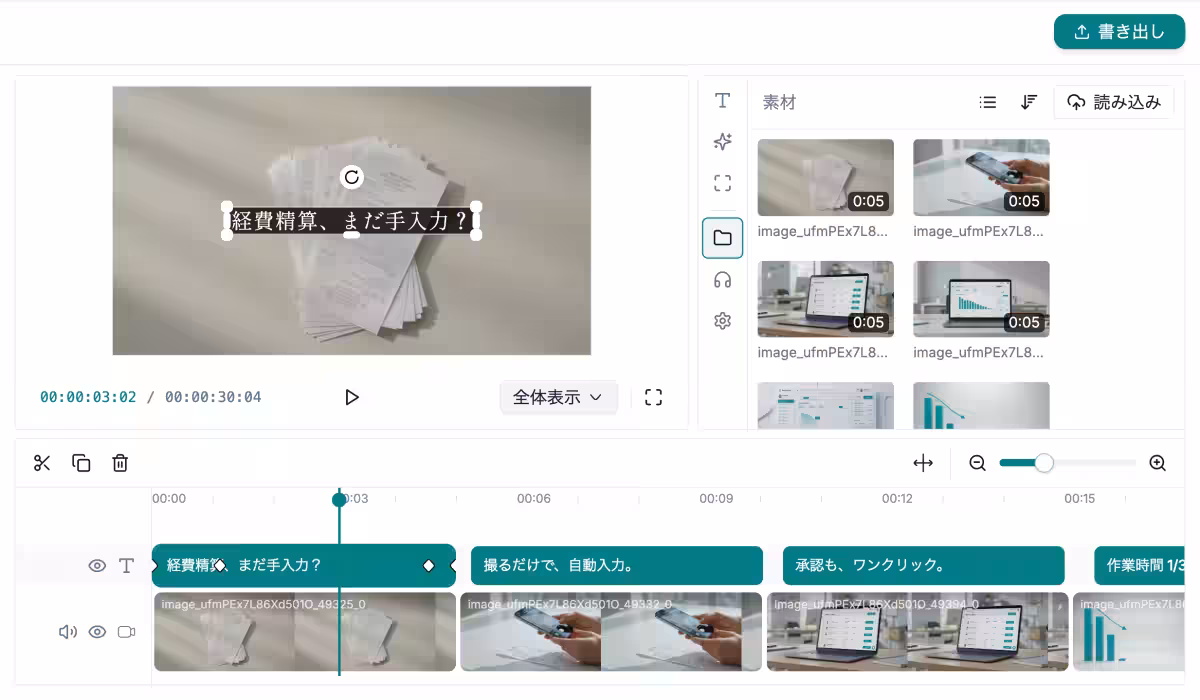Select the 承認も、ワンクリック。 text clip

click(x=924, y=565)
